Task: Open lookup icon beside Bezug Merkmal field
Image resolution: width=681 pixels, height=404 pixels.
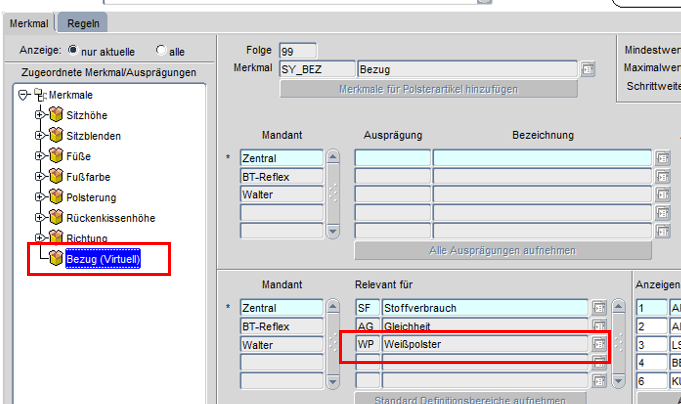Action: (x=588, y=69)
